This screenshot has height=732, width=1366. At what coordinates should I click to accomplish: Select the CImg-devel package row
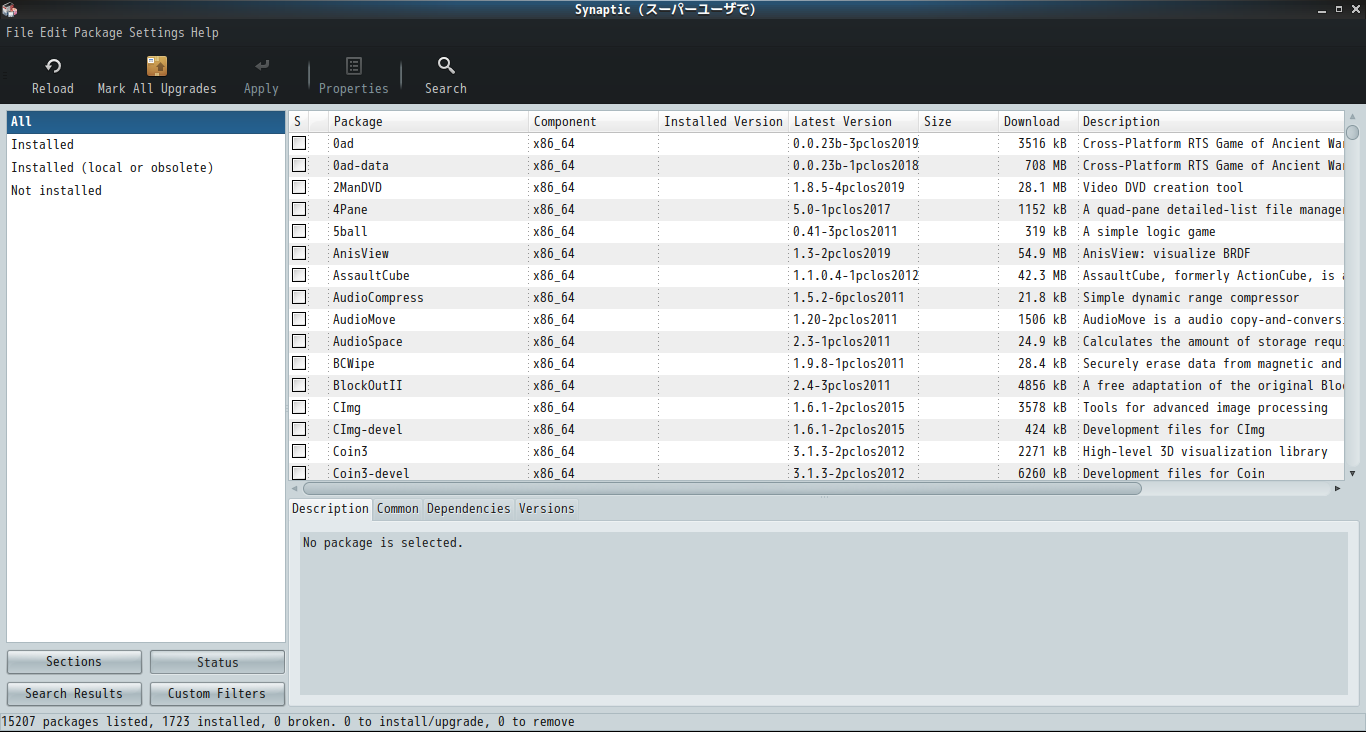[x=816, y=429]
